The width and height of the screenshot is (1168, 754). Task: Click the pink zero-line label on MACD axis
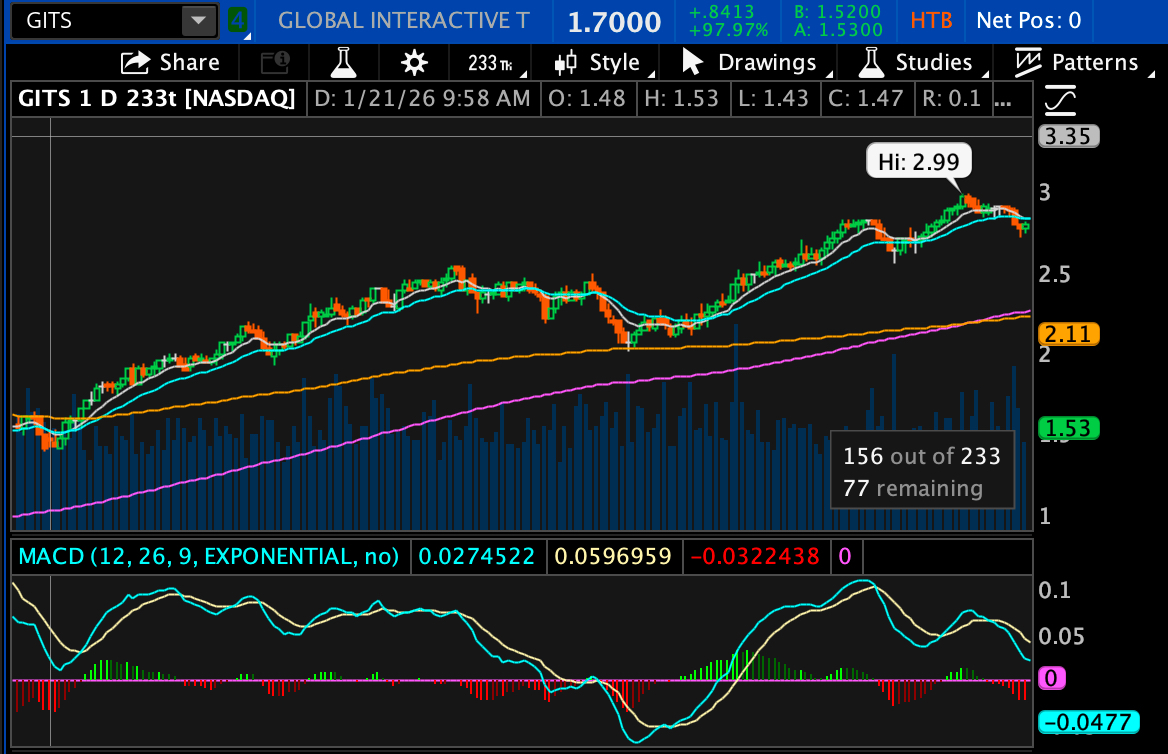(x=1051, y=679)
